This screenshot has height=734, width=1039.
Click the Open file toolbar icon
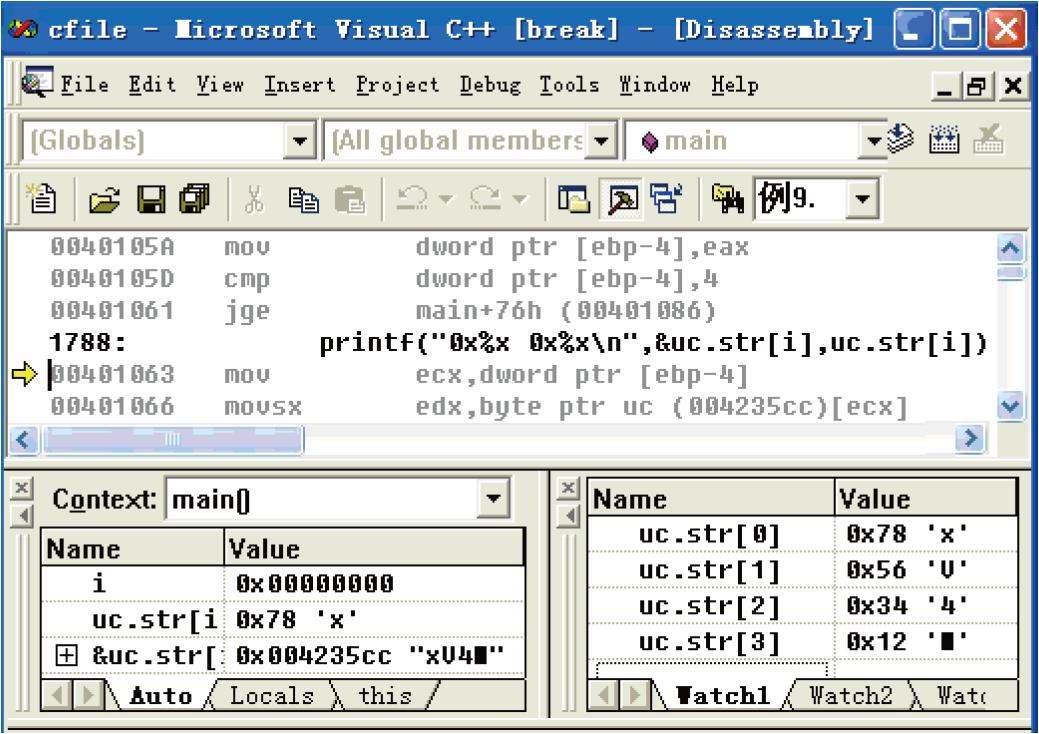[x=105, y=199]
